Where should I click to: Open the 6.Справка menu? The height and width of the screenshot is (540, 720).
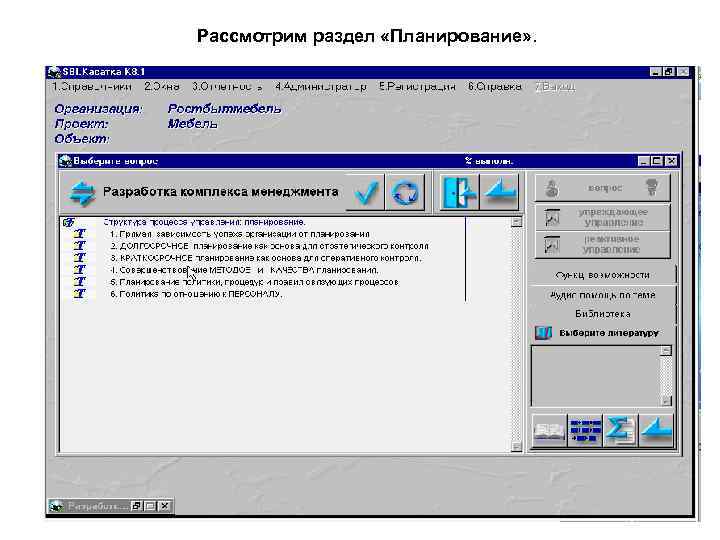pyautogui.click(x=495, y=87)
